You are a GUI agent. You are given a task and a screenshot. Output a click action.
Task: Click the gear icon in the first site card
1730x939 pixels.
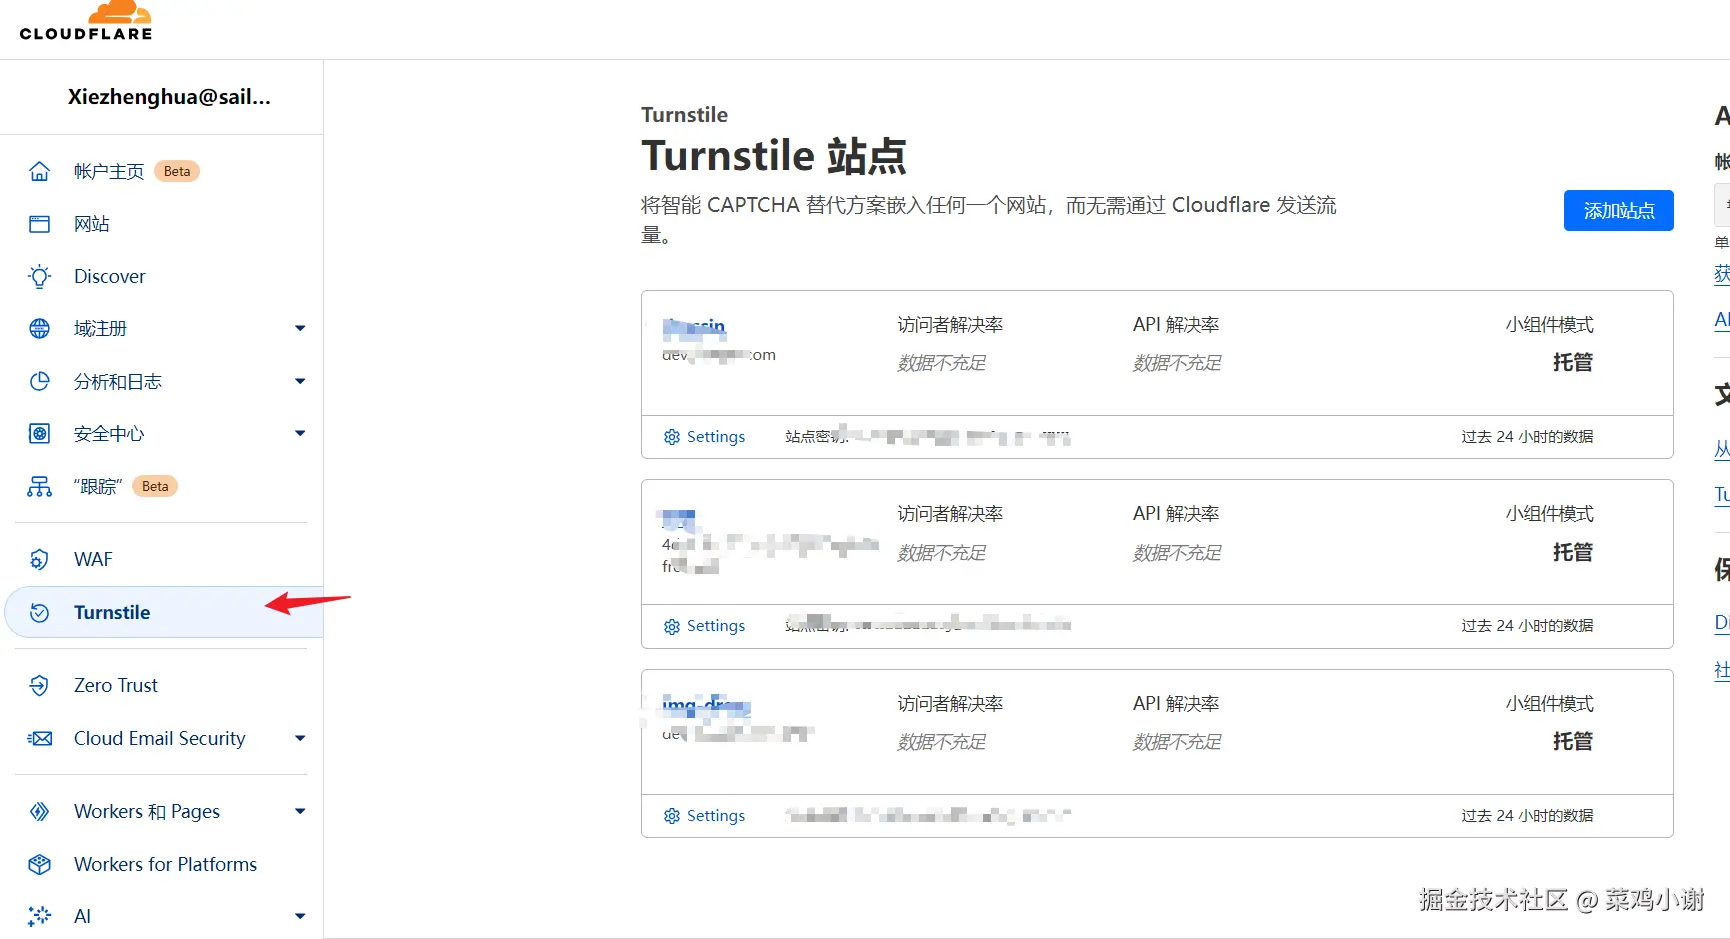[x=672, y=437]
